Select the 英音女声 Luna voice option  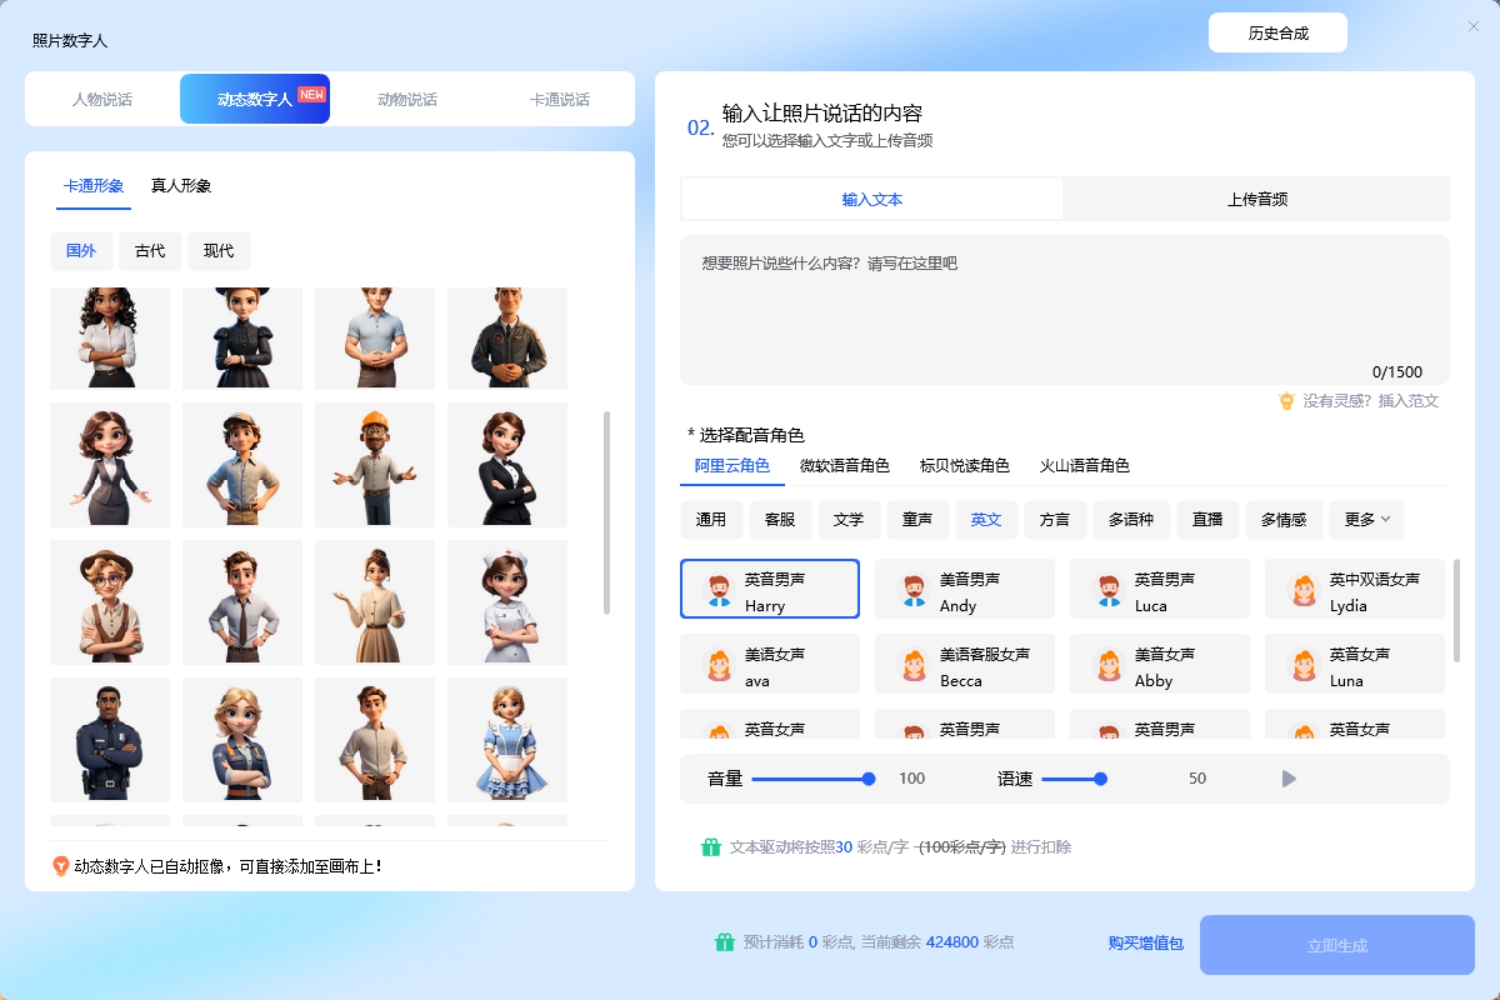click(x=1354, y=665)
